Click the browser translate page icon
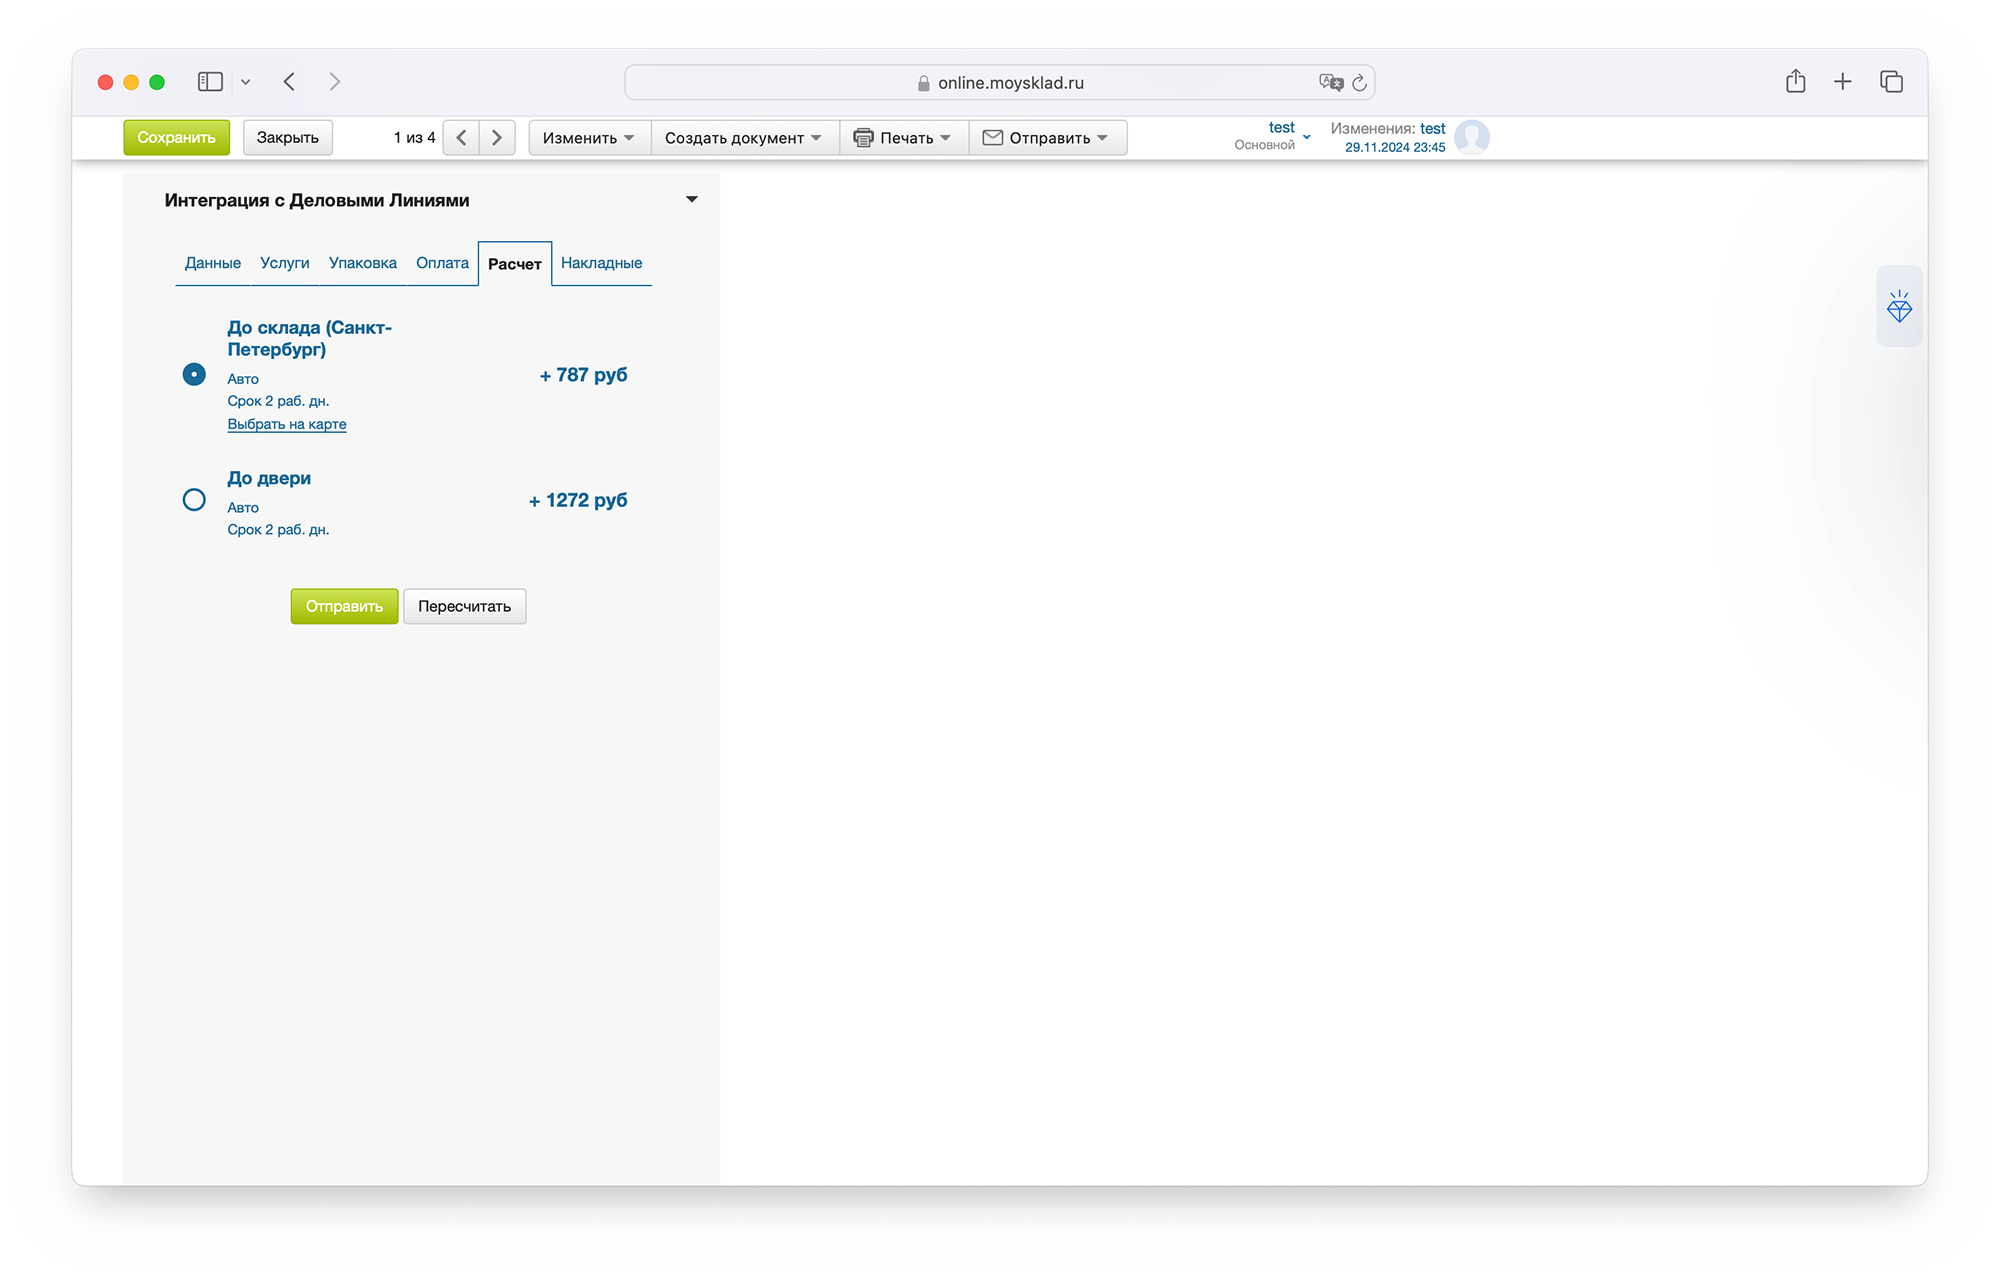The width and height of the screenshot is (2000, 1281). coord(1330,83)
